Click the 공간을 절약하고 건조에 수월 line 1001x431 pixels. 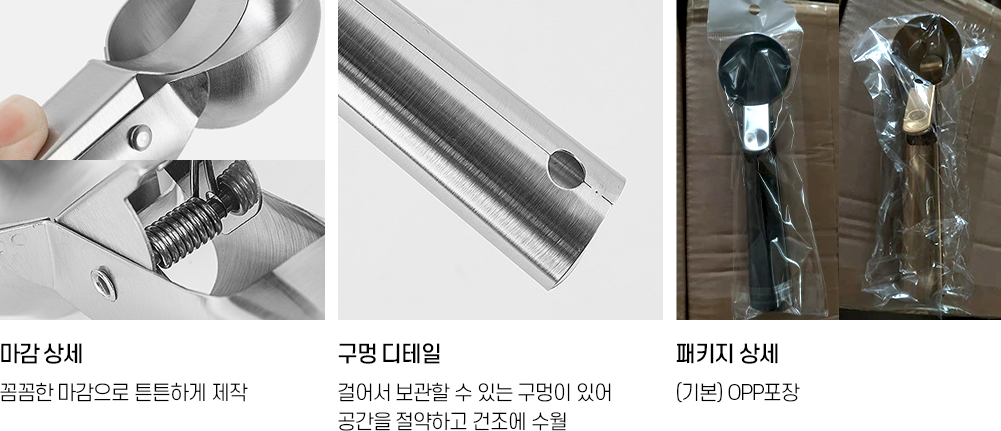(x=452, y=421)
